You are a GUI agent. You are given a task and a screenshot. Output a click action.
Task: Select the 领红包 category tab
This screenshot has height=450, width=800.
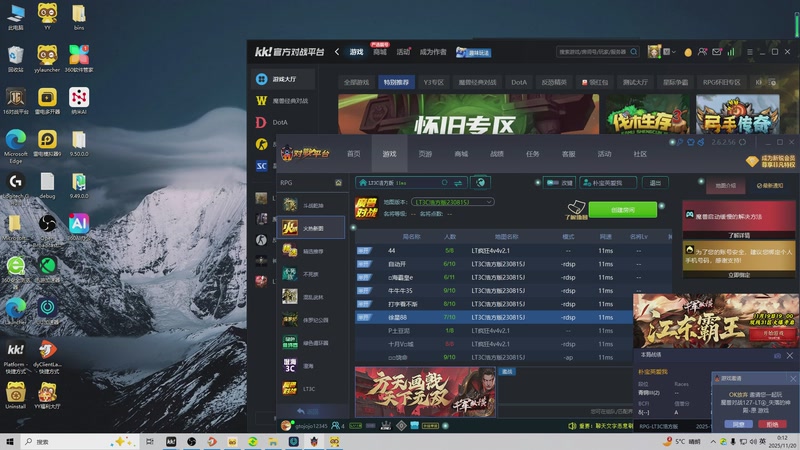[595, 82]
